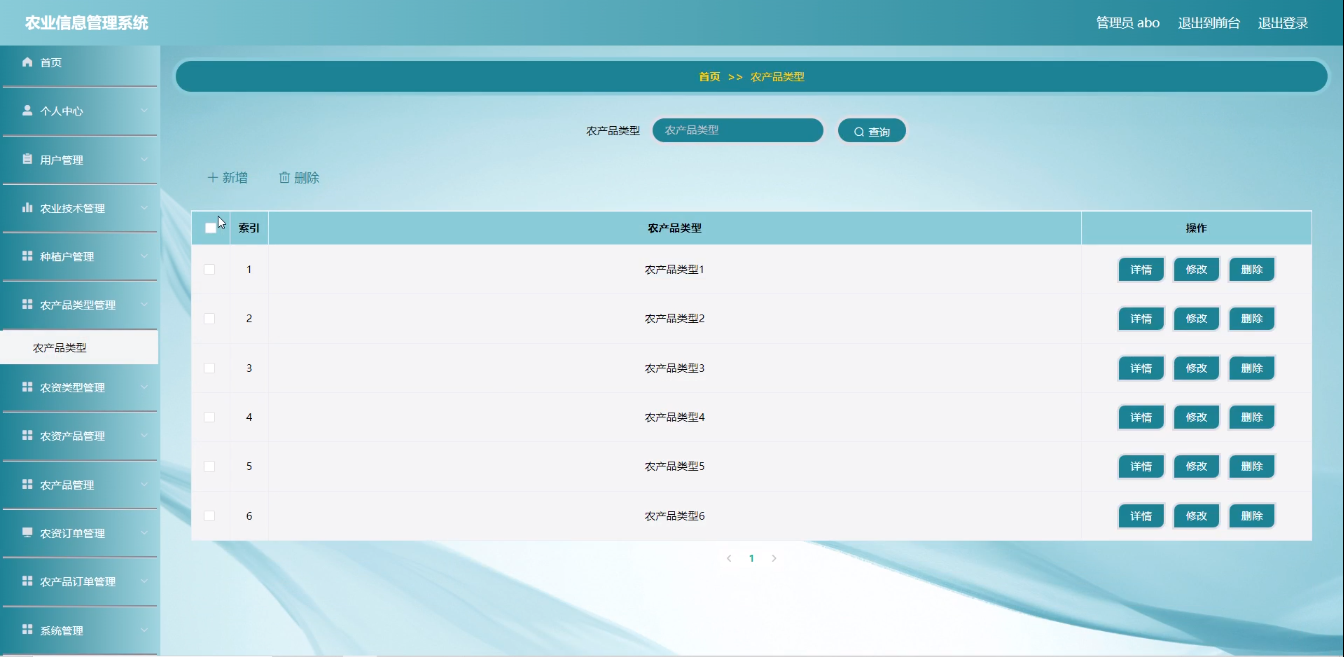This screenshot has width=1344, height=657.
Task: Expand the 农业技术管理 chevron
Action: coord(144,208)
